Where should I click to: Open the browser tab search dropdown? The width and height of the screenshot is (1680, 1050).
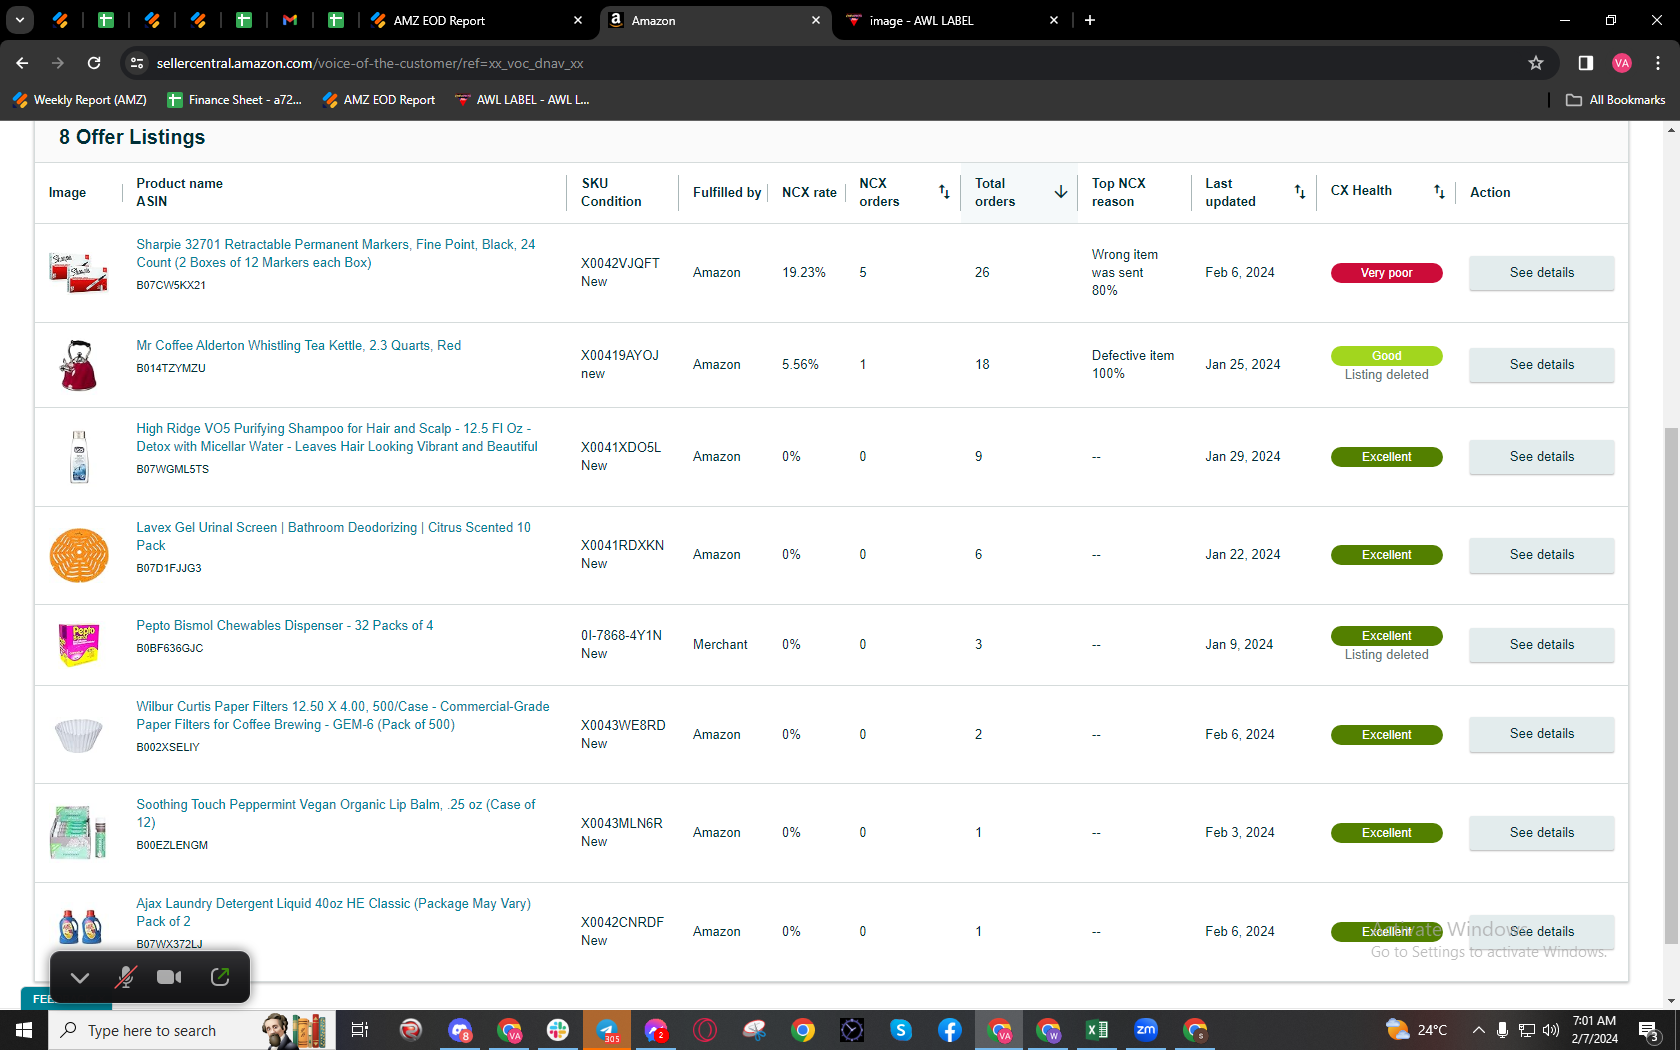pyautogui.click(x=20, y=20)
